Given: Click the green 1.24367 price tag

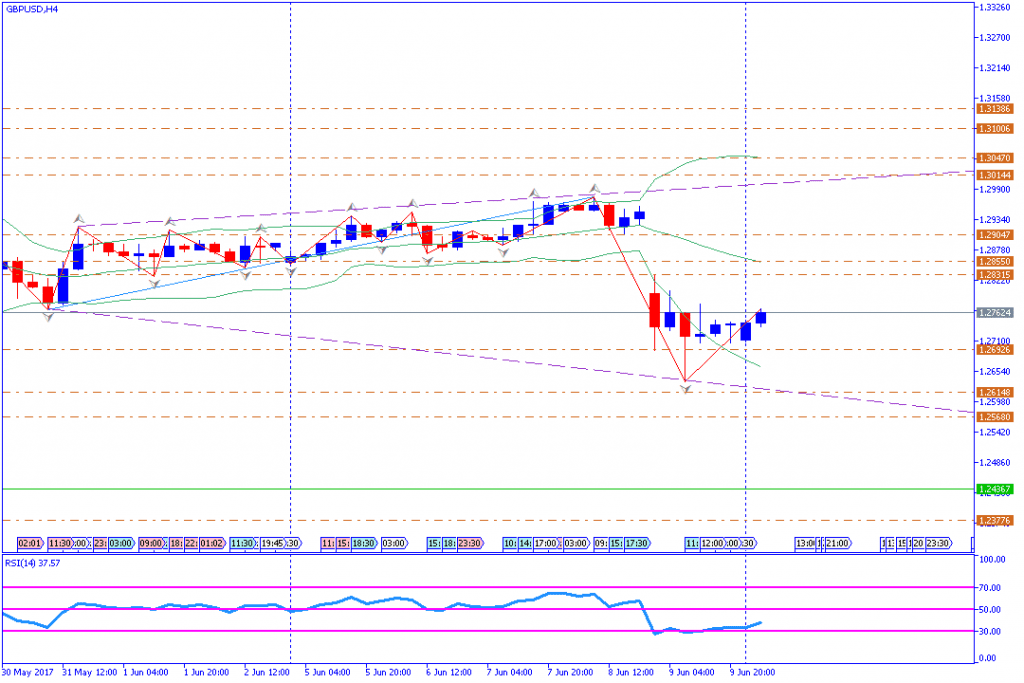Looking at the screenshot, I should point(995,489).
